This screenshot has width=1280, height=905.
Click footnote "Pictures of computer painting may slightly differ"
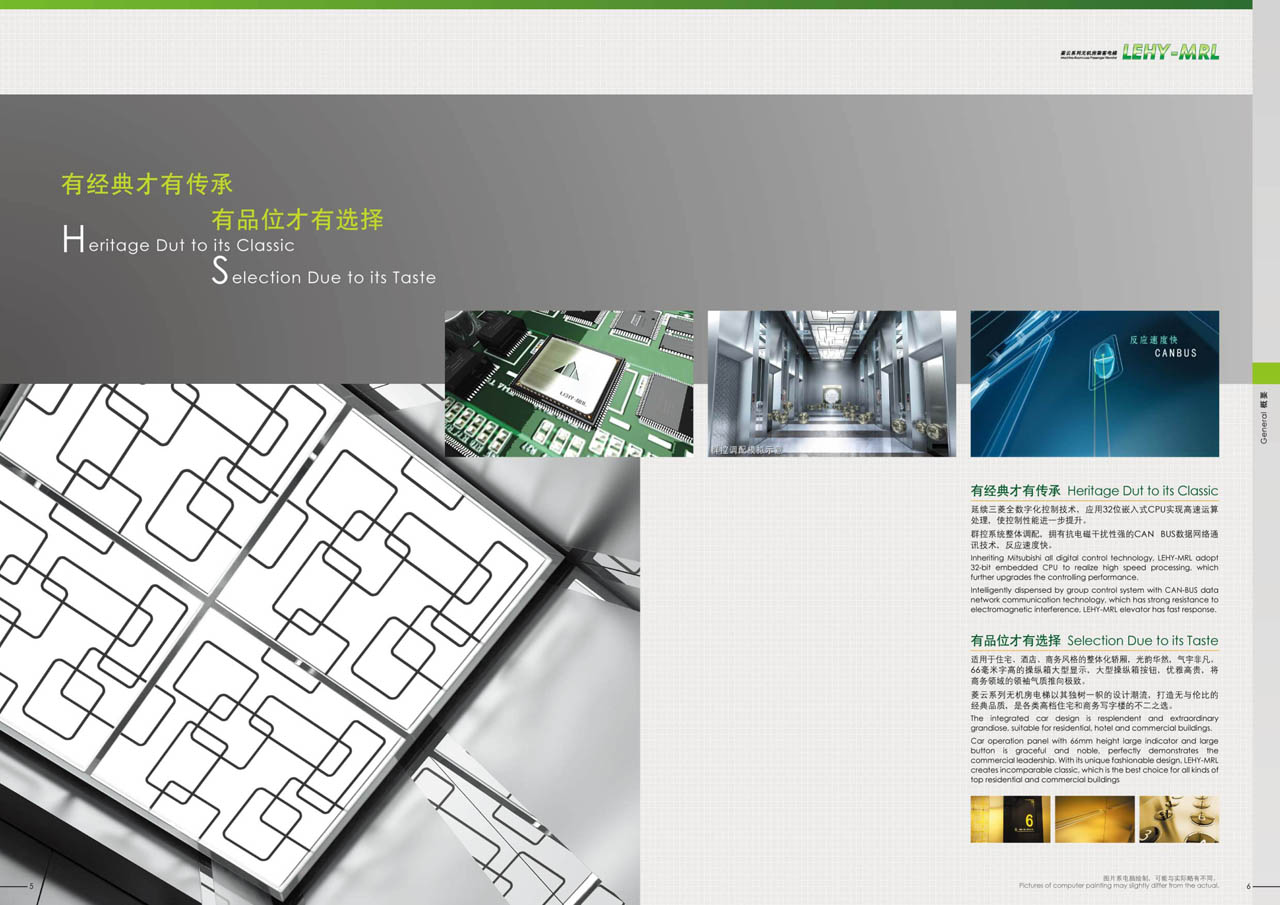[x=1119, y=886]
